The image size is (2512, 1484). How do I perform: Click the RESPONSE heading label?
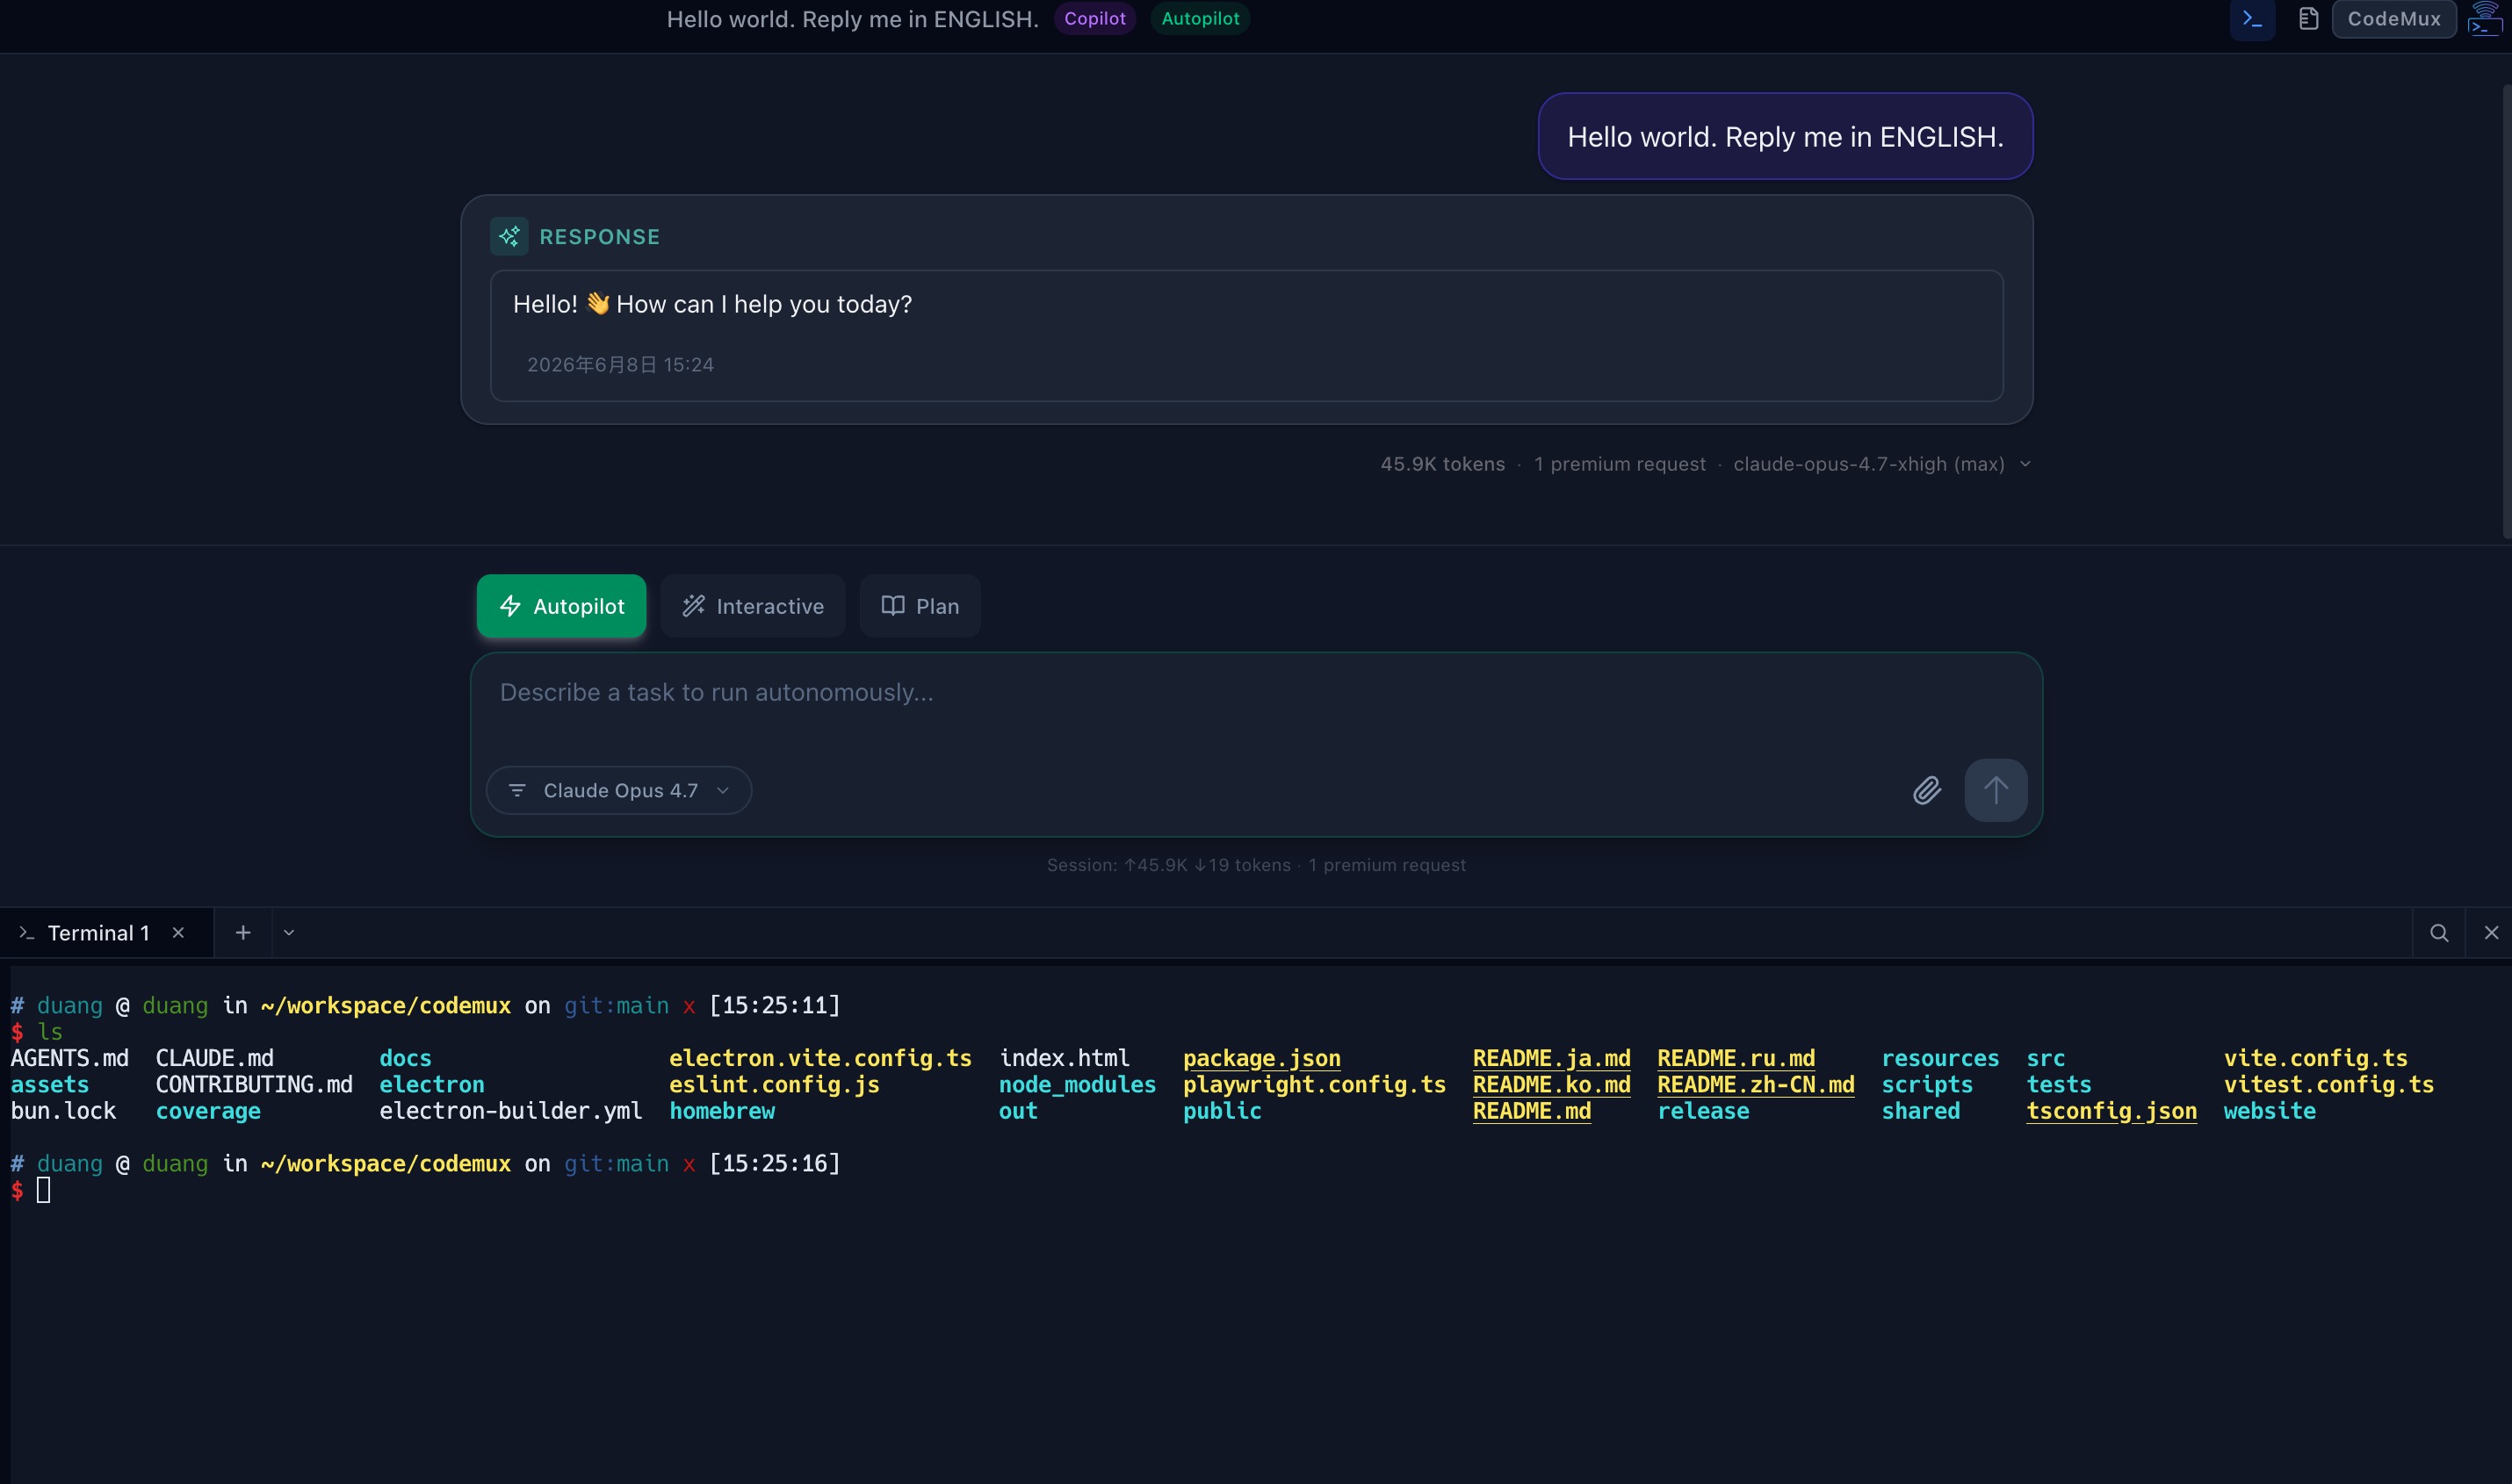point(600,237)
